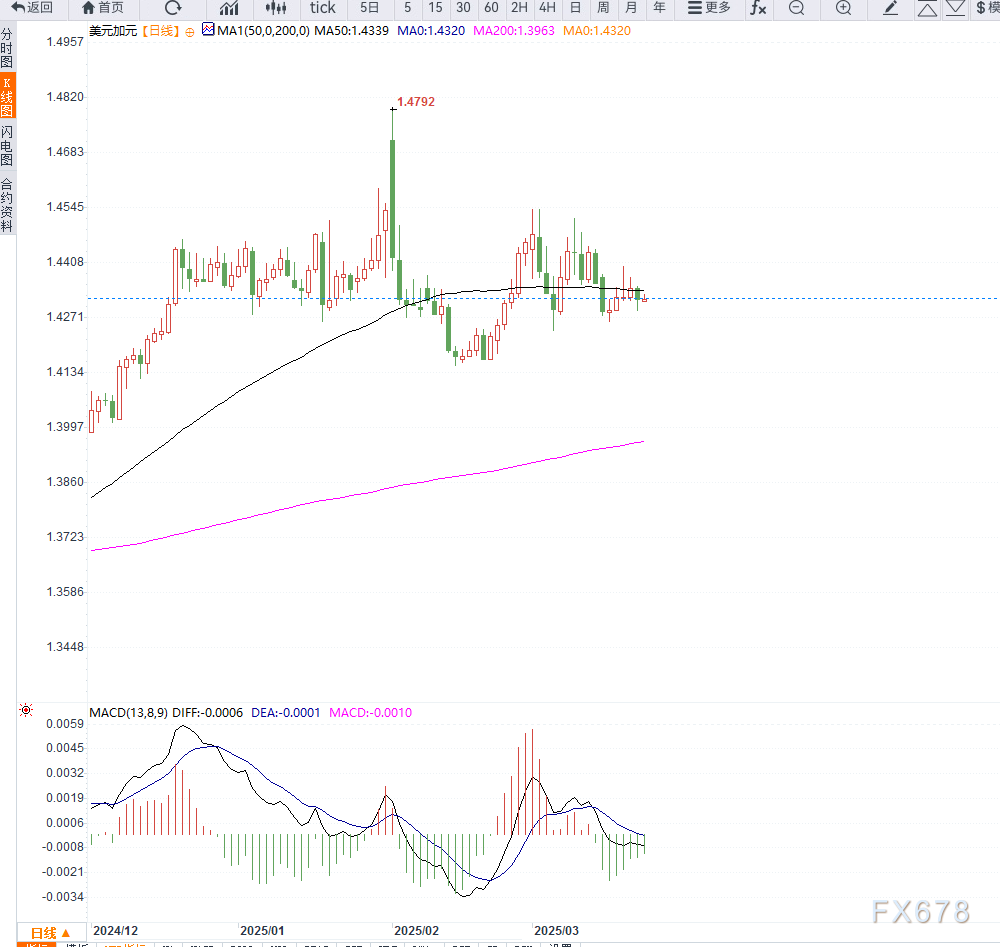Switch to the 4H timeframe
Image resolution: width=1000 pixels, height=947 pixels.
[547, 8]
